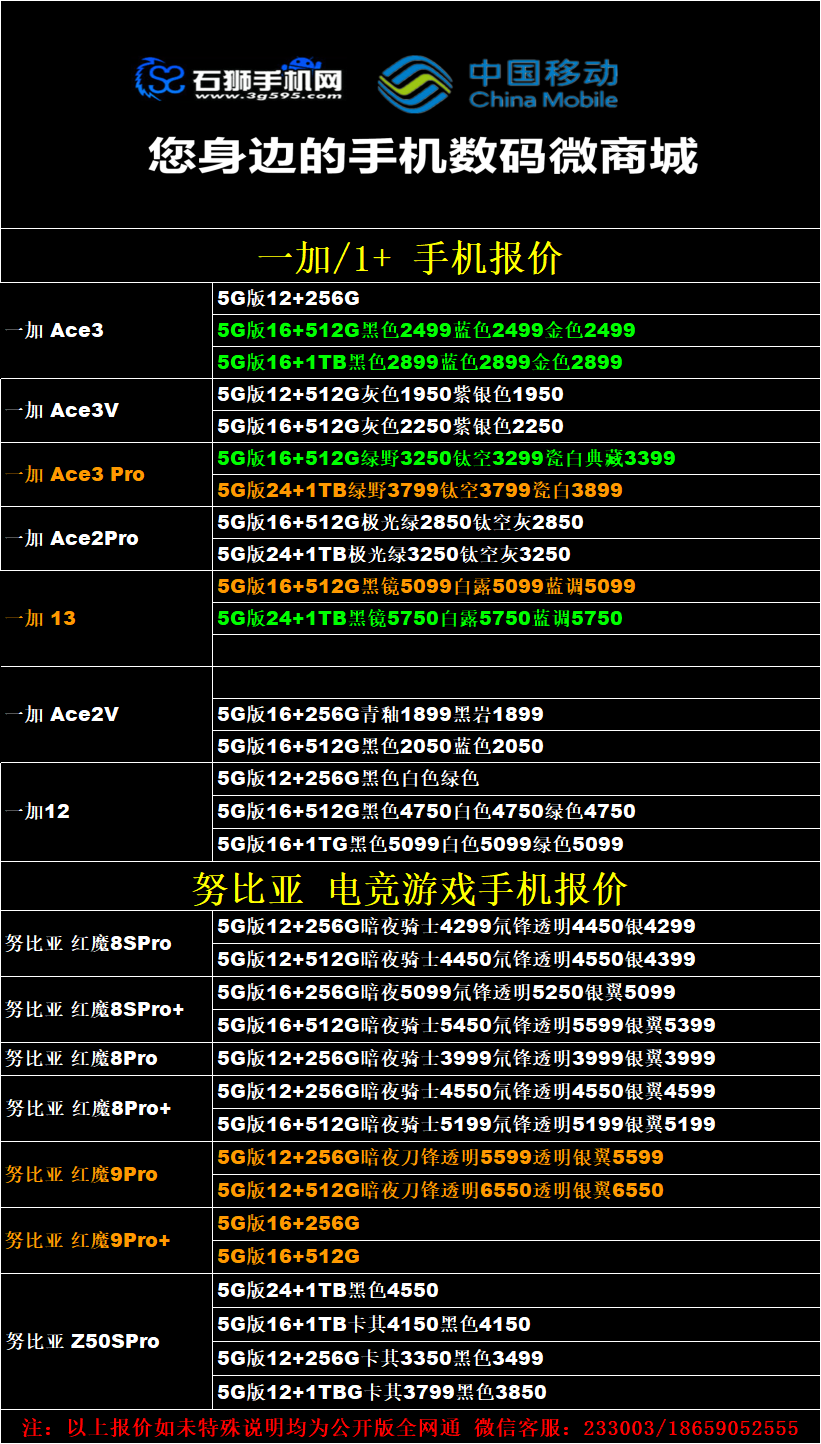Viewport: 821px width, 1444px height.
Task: Click the row 24+1TB 绿野3799钛空3799
Action: click(x=516, y=490)
